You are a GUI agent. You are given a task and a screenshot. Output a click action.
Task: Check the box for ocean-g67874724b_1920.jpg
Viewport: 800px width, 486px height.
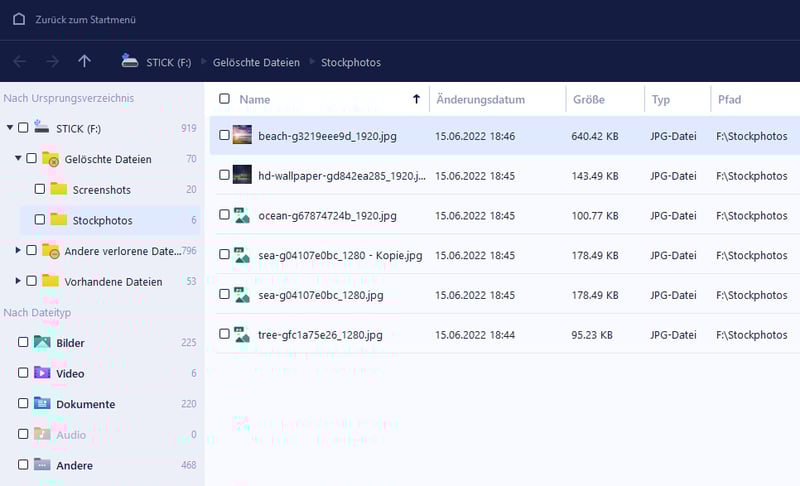[224, 215]
